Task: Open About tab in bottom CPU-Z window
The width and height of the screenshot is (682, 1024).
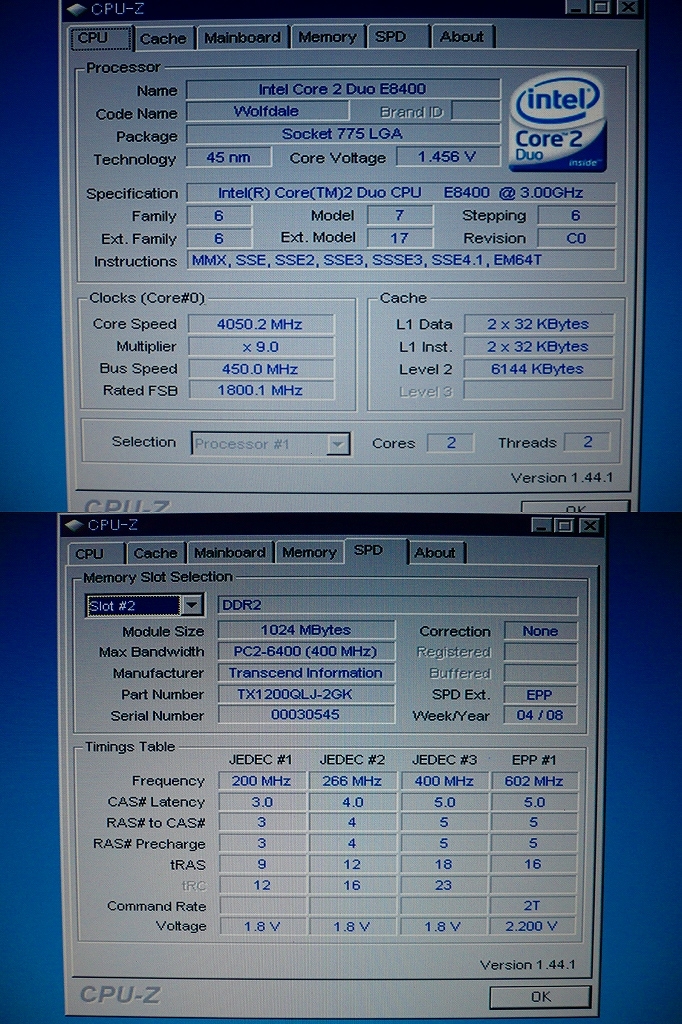Action: tap(436, 552)
